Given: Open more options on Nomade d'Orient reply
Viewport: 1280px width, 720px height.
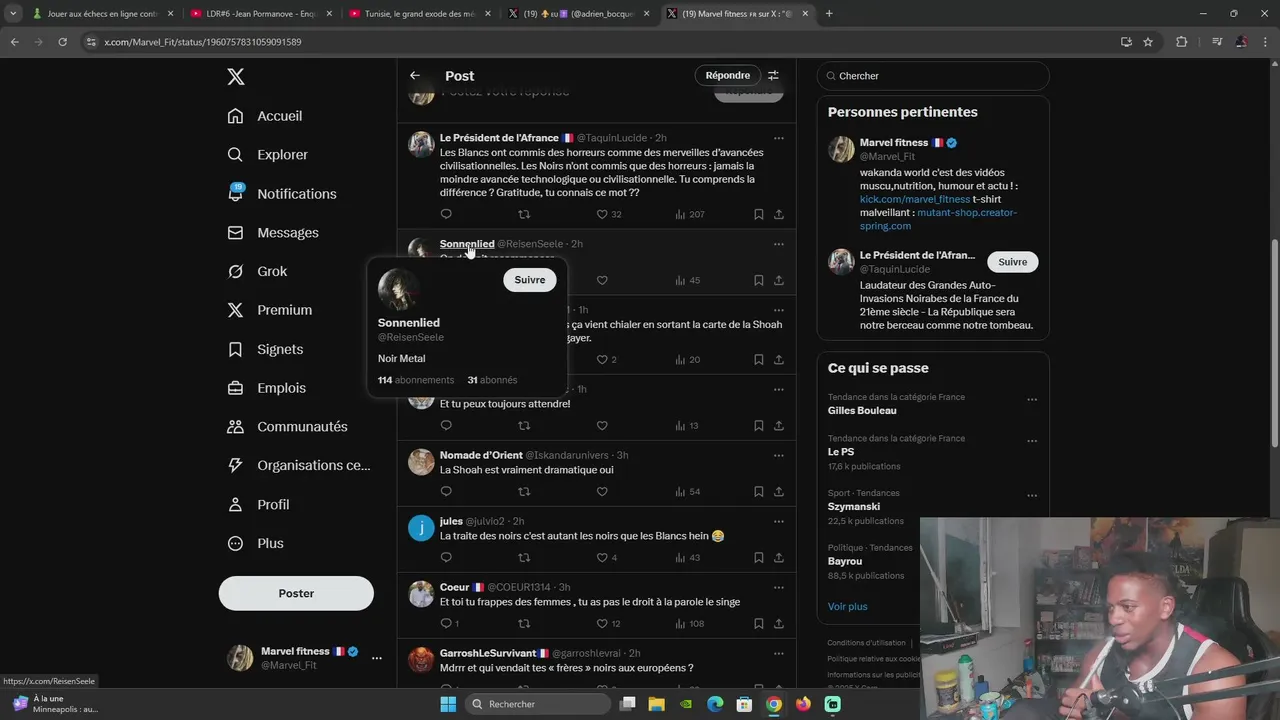Looking at the screenshot, I should pos(779,455).
